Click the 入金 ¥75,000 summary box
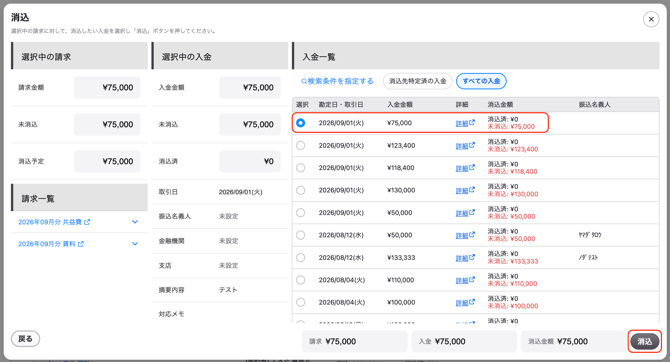 [464, 341]
